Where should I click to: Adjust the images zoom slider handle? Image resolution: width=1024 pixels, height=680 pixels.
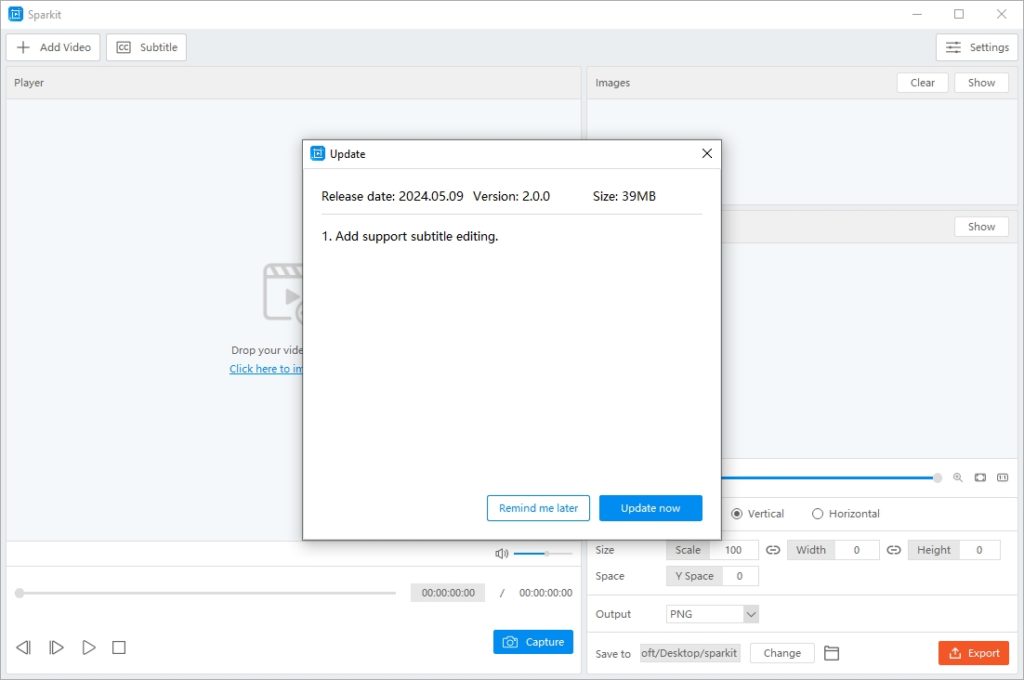(937, 478)
